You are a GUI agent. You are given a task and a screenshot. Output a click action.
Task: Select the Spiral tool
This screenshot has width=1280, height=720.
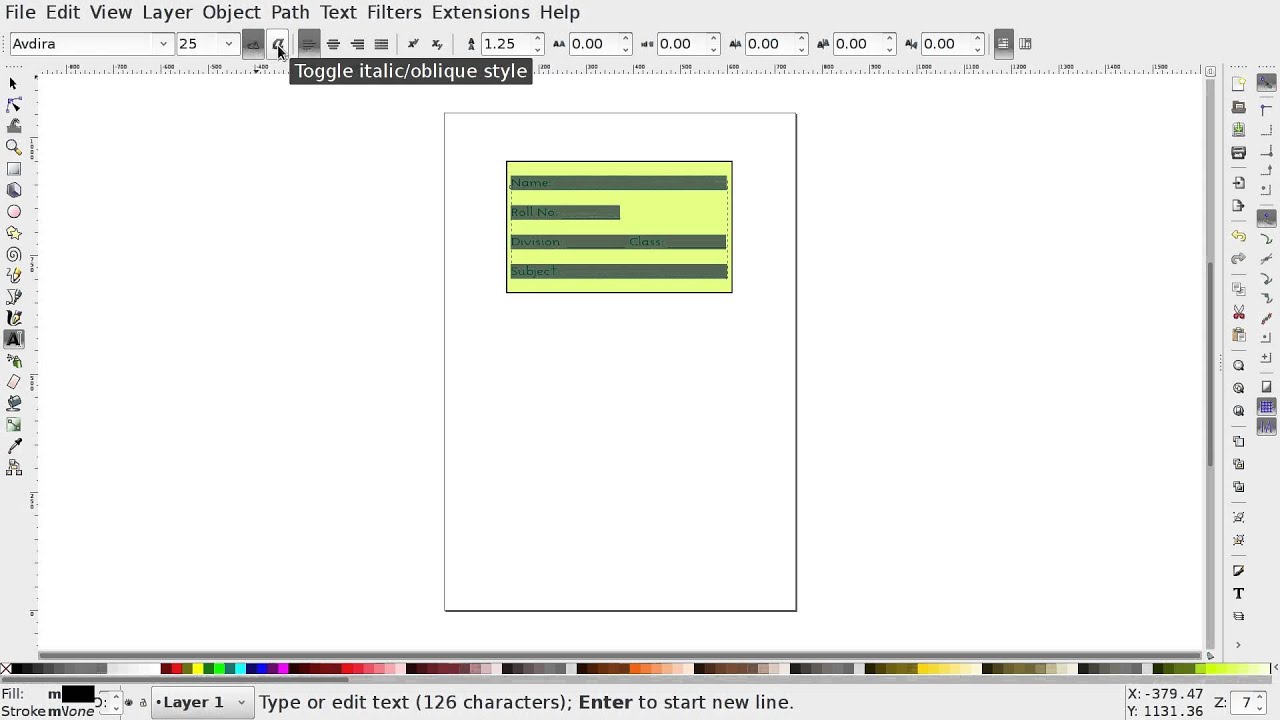point(14,254)
